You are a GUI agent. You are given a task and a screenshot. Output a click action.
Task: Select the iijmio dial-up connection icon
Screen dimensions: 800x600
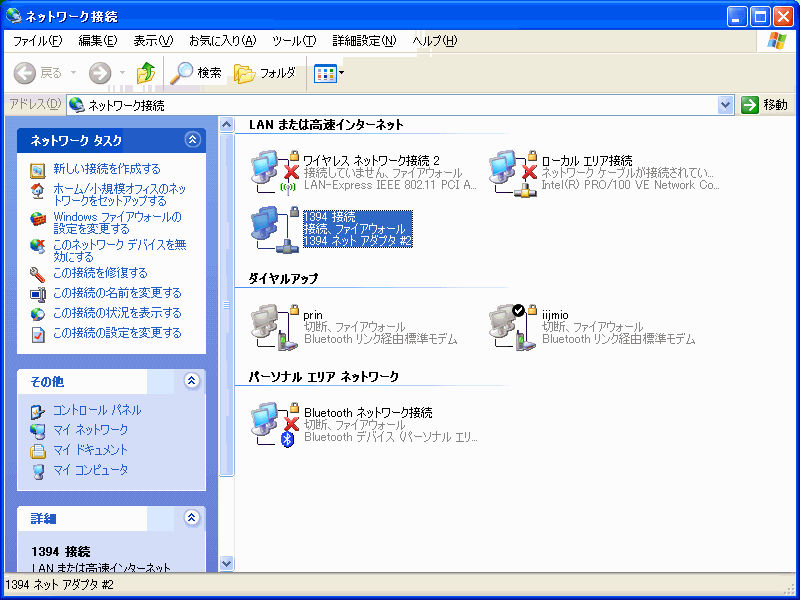click(513, 327)
